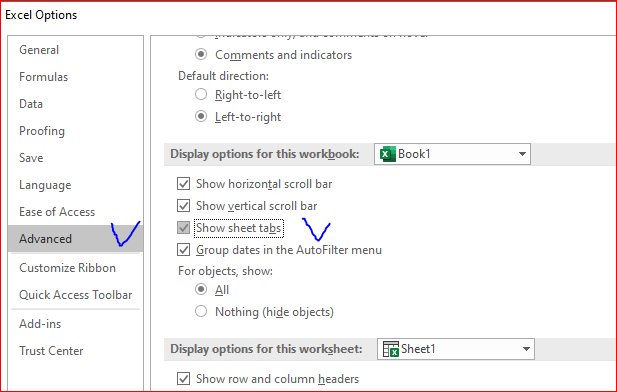Open Quick Access Toolbar settings
The height and width of the screenshot is (392, 617).
point(76,295)
